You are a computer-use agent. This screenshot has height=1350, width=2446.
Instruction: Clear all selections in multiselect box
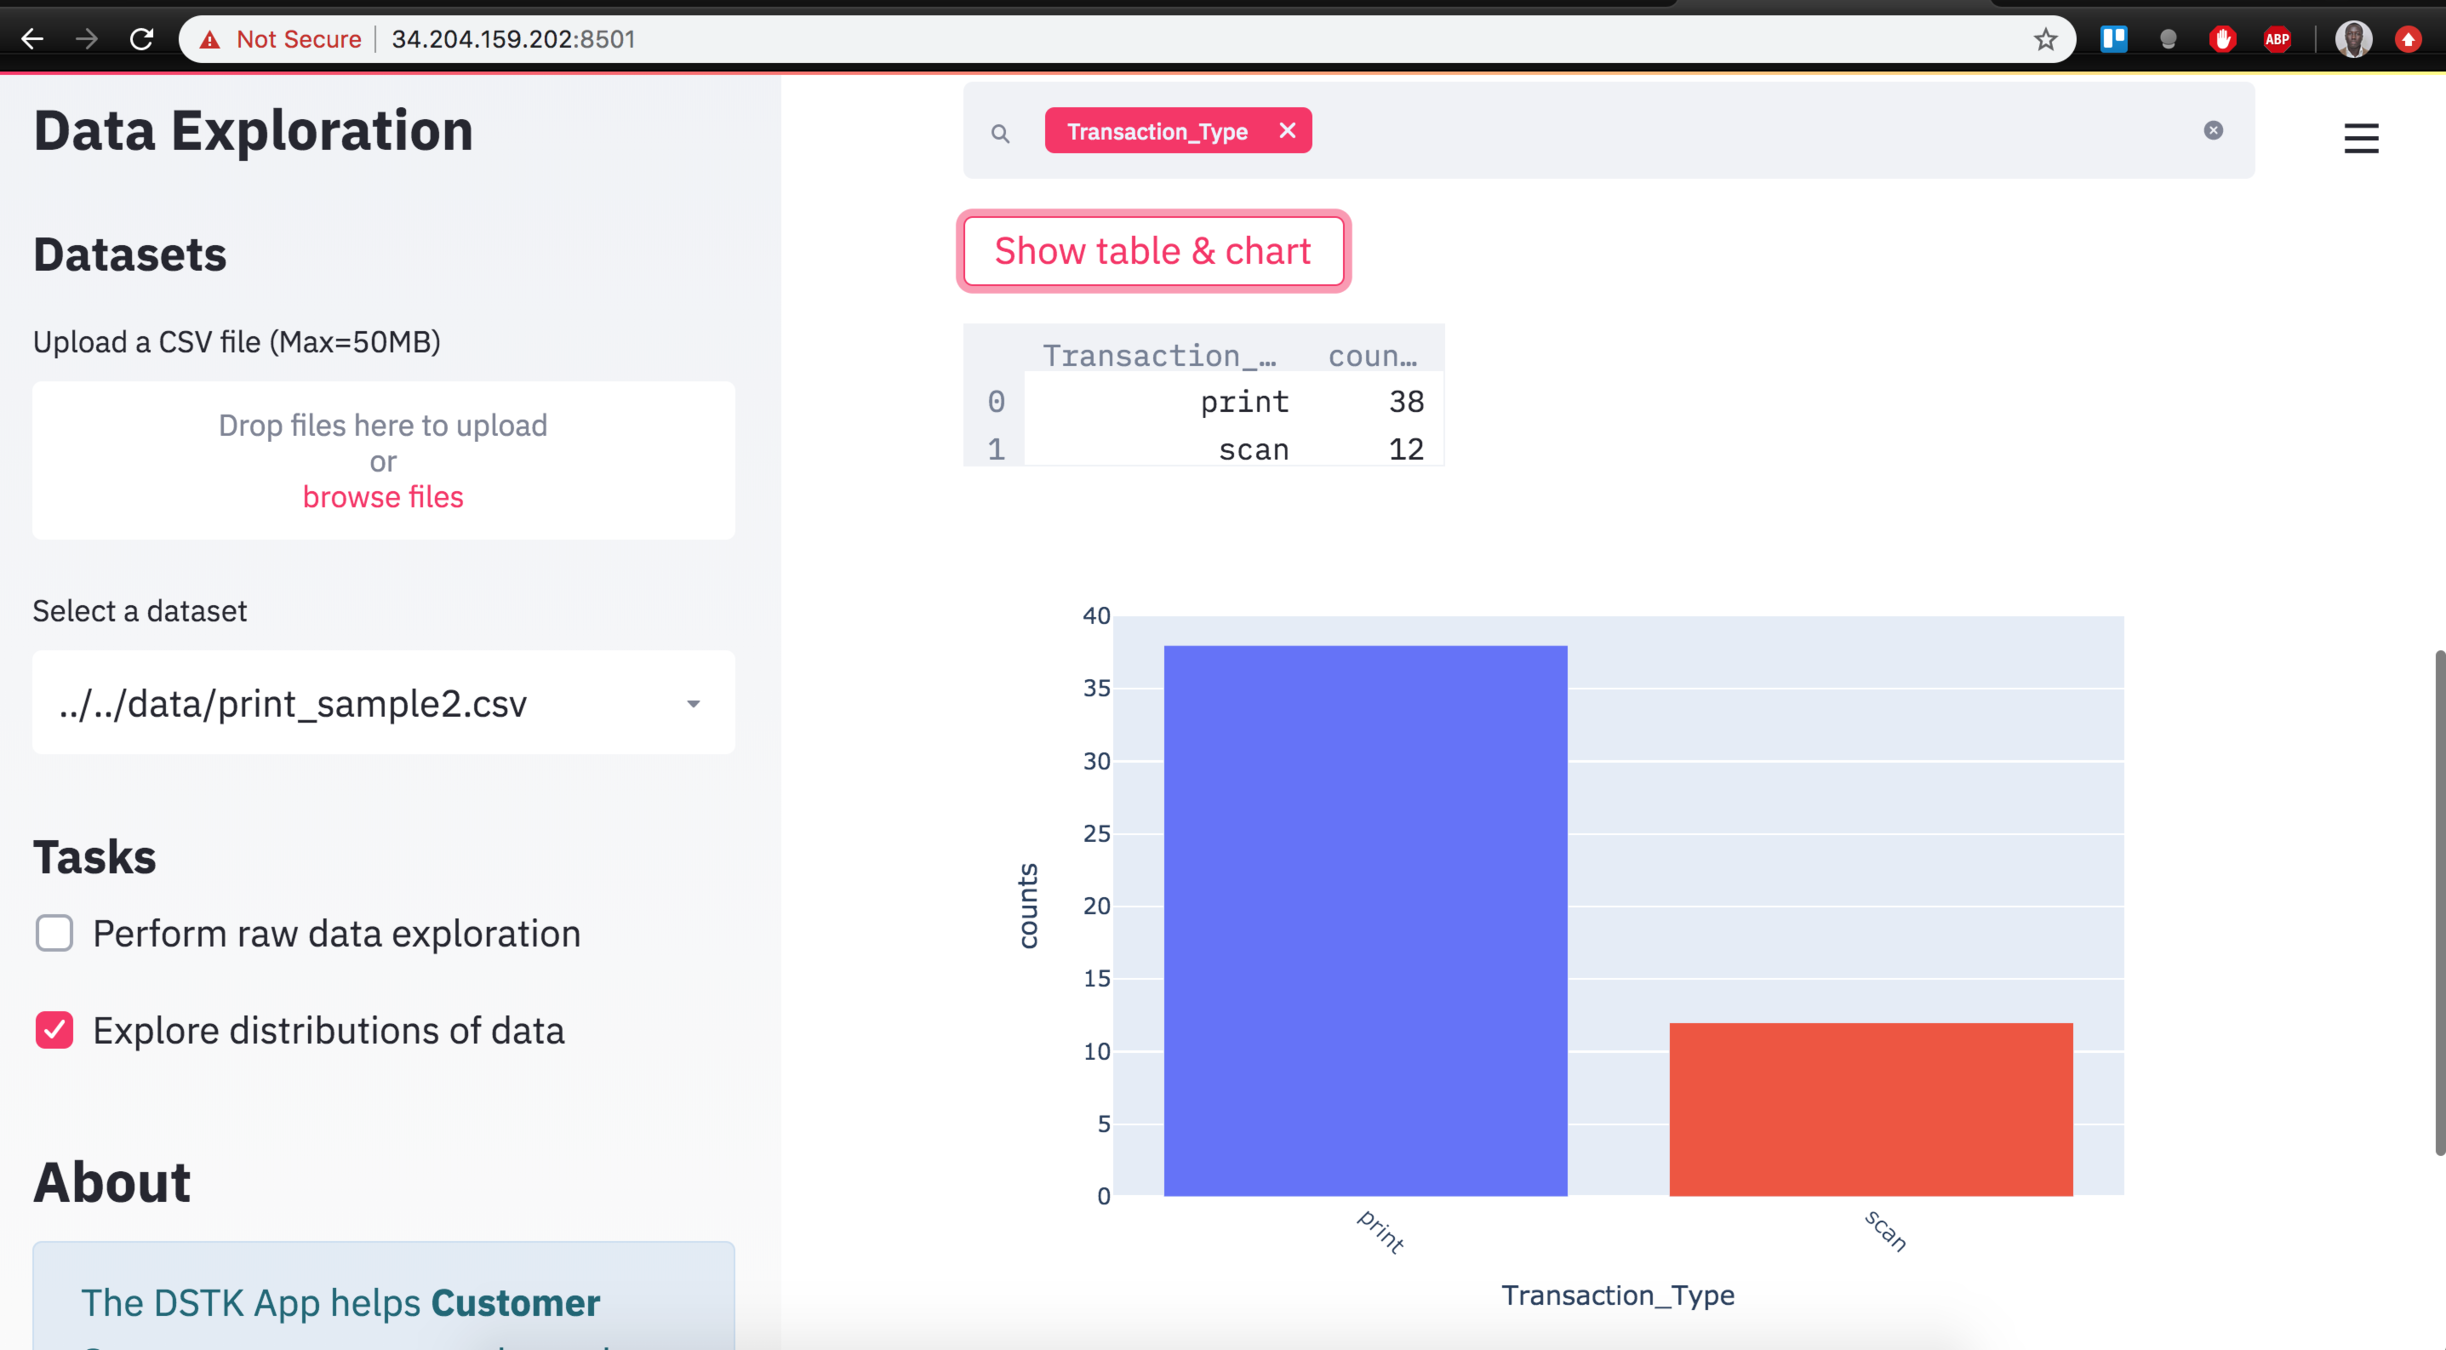2213,131
